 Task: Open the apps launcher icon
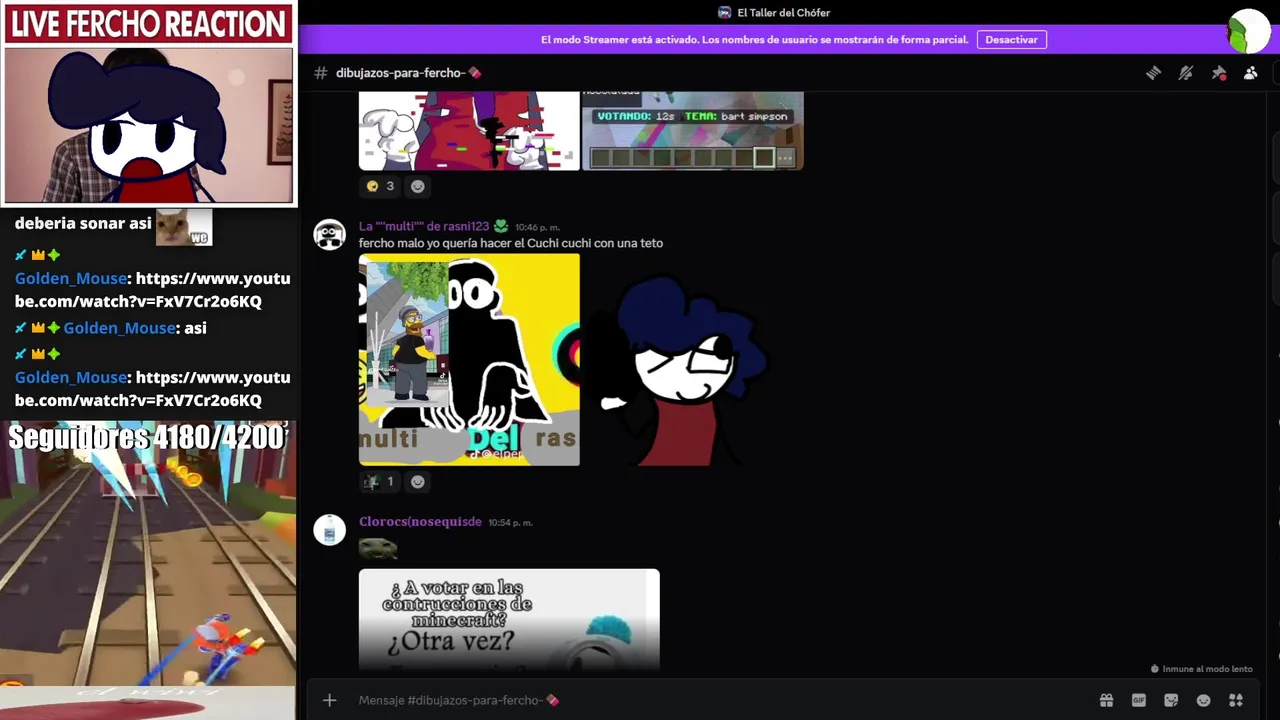coord(1236,700)
